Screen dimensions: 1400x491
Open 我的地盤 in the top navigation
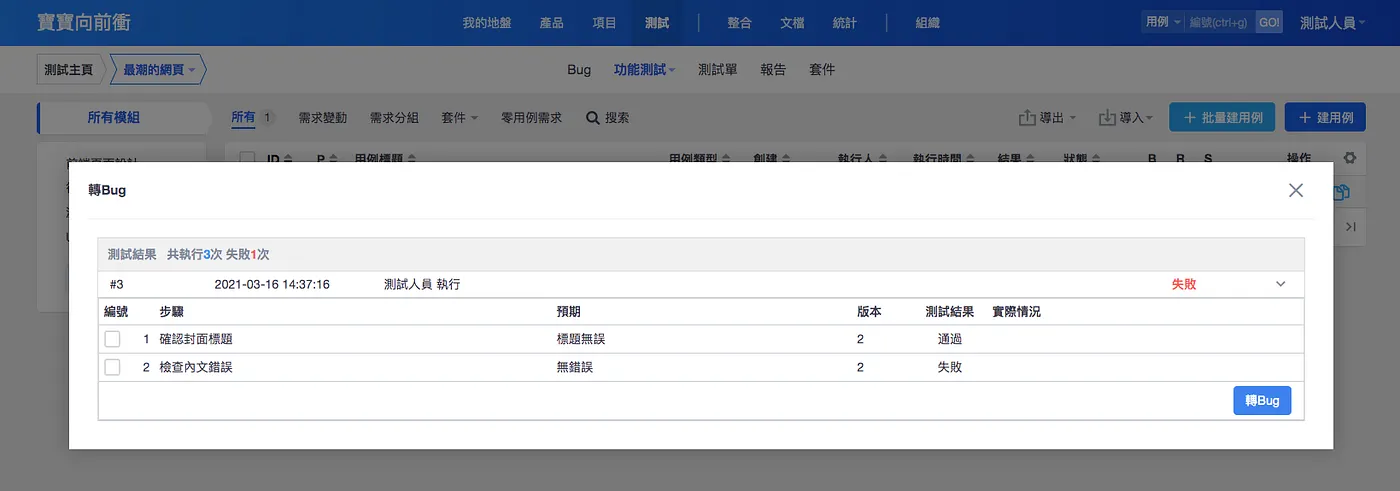(487, 22)
